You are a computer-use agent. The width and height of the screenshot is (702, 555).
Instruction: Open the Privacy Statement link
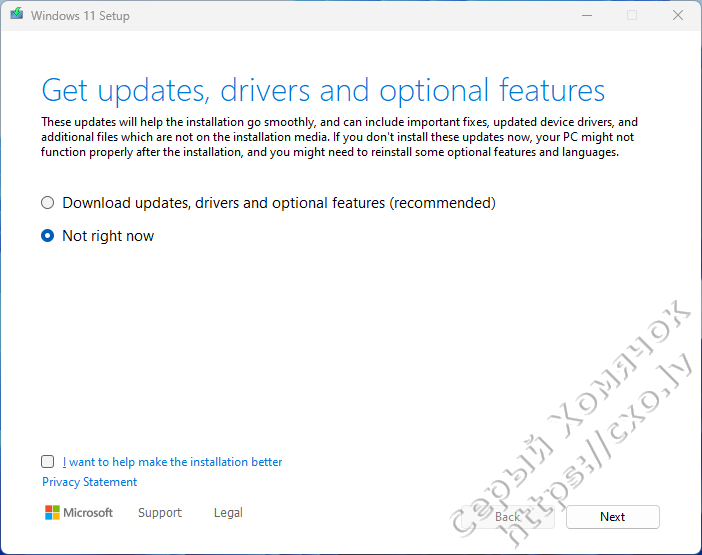[x=90, y=482]
